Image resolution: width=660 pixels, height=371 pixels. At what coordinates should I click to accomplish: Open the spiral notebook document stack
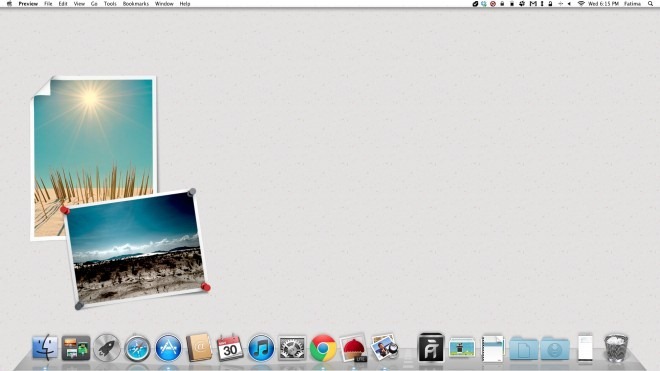click(492, 348)
